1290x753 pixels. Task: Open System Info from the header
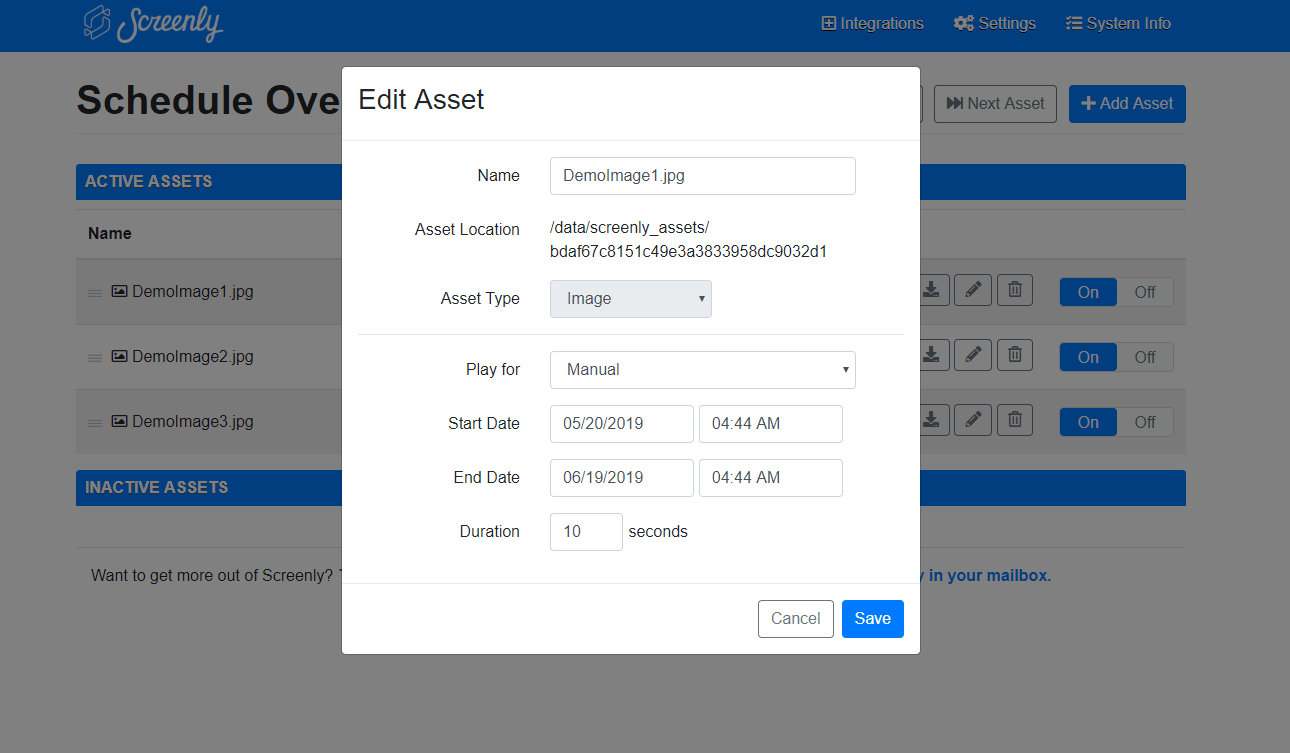click(x=1118, y=23)
